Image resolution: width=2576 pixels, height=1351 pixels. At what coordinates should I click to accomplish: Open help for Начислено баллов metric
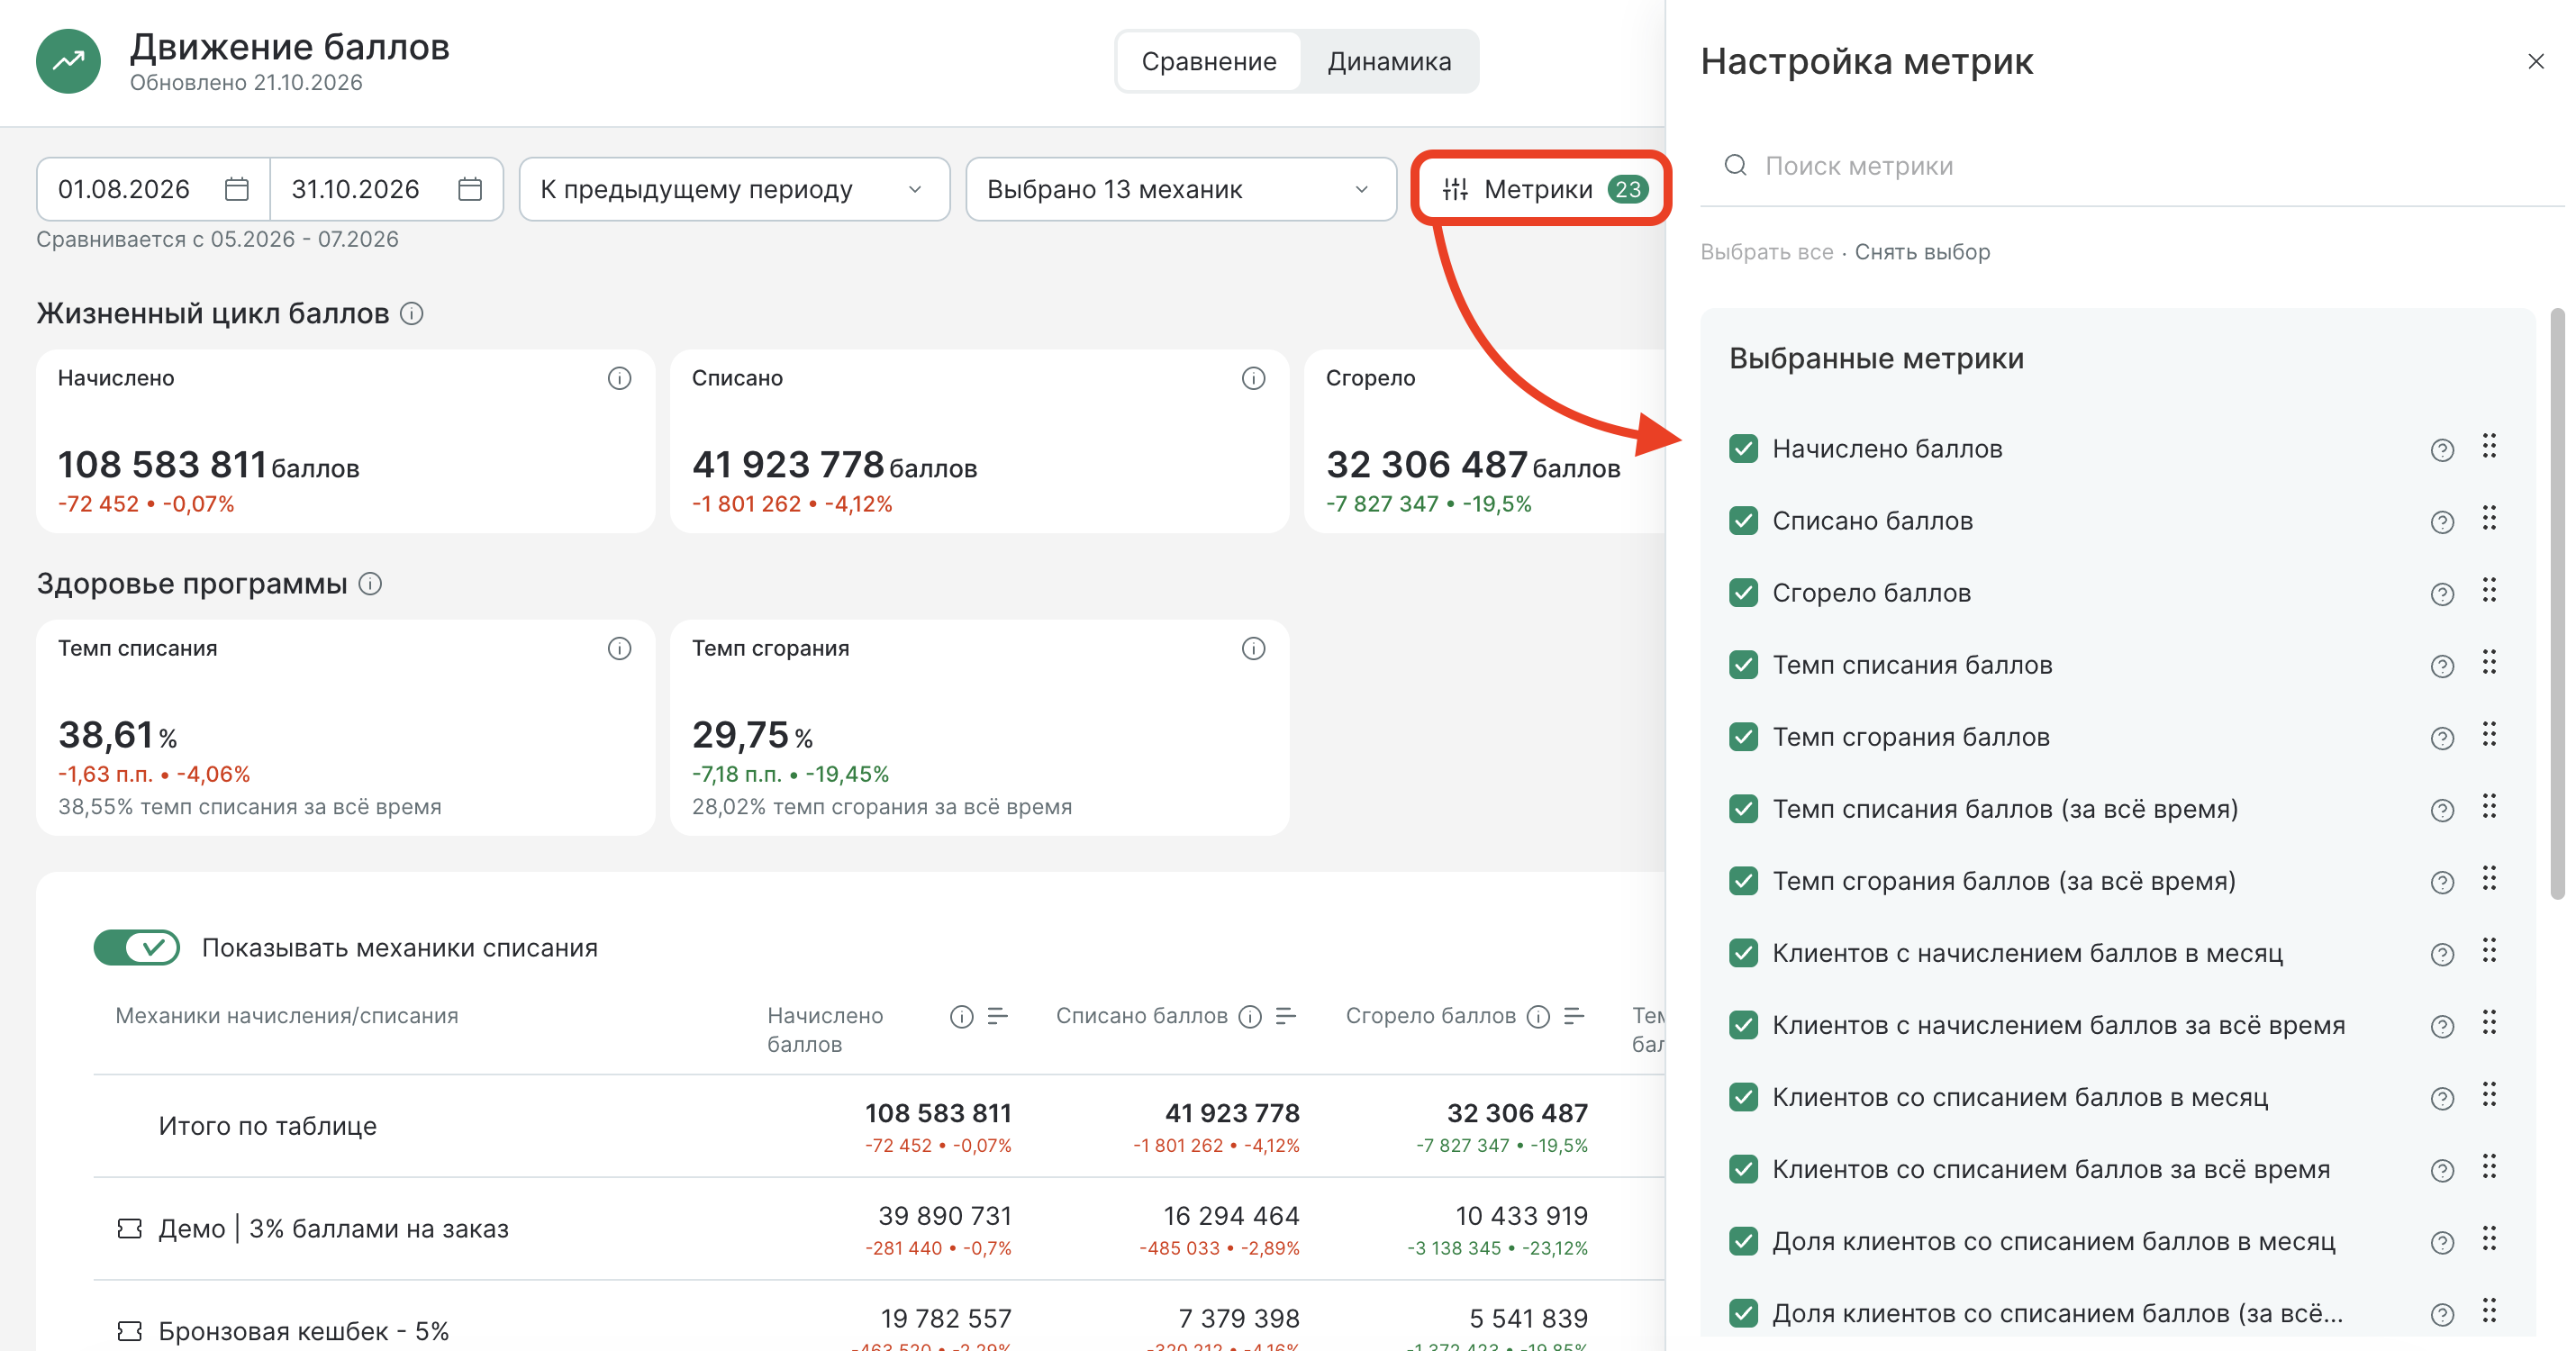2442,450
